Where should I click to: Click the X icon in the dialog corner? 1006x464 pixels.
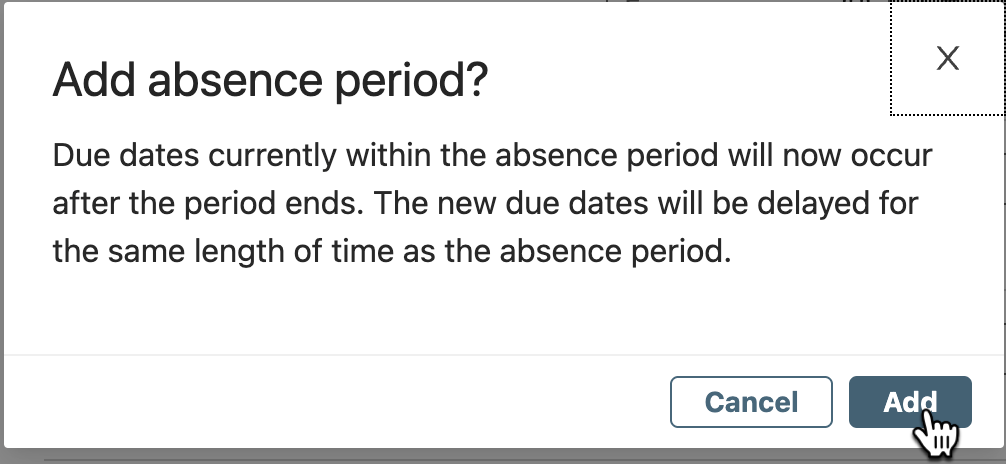click(947, 58)
